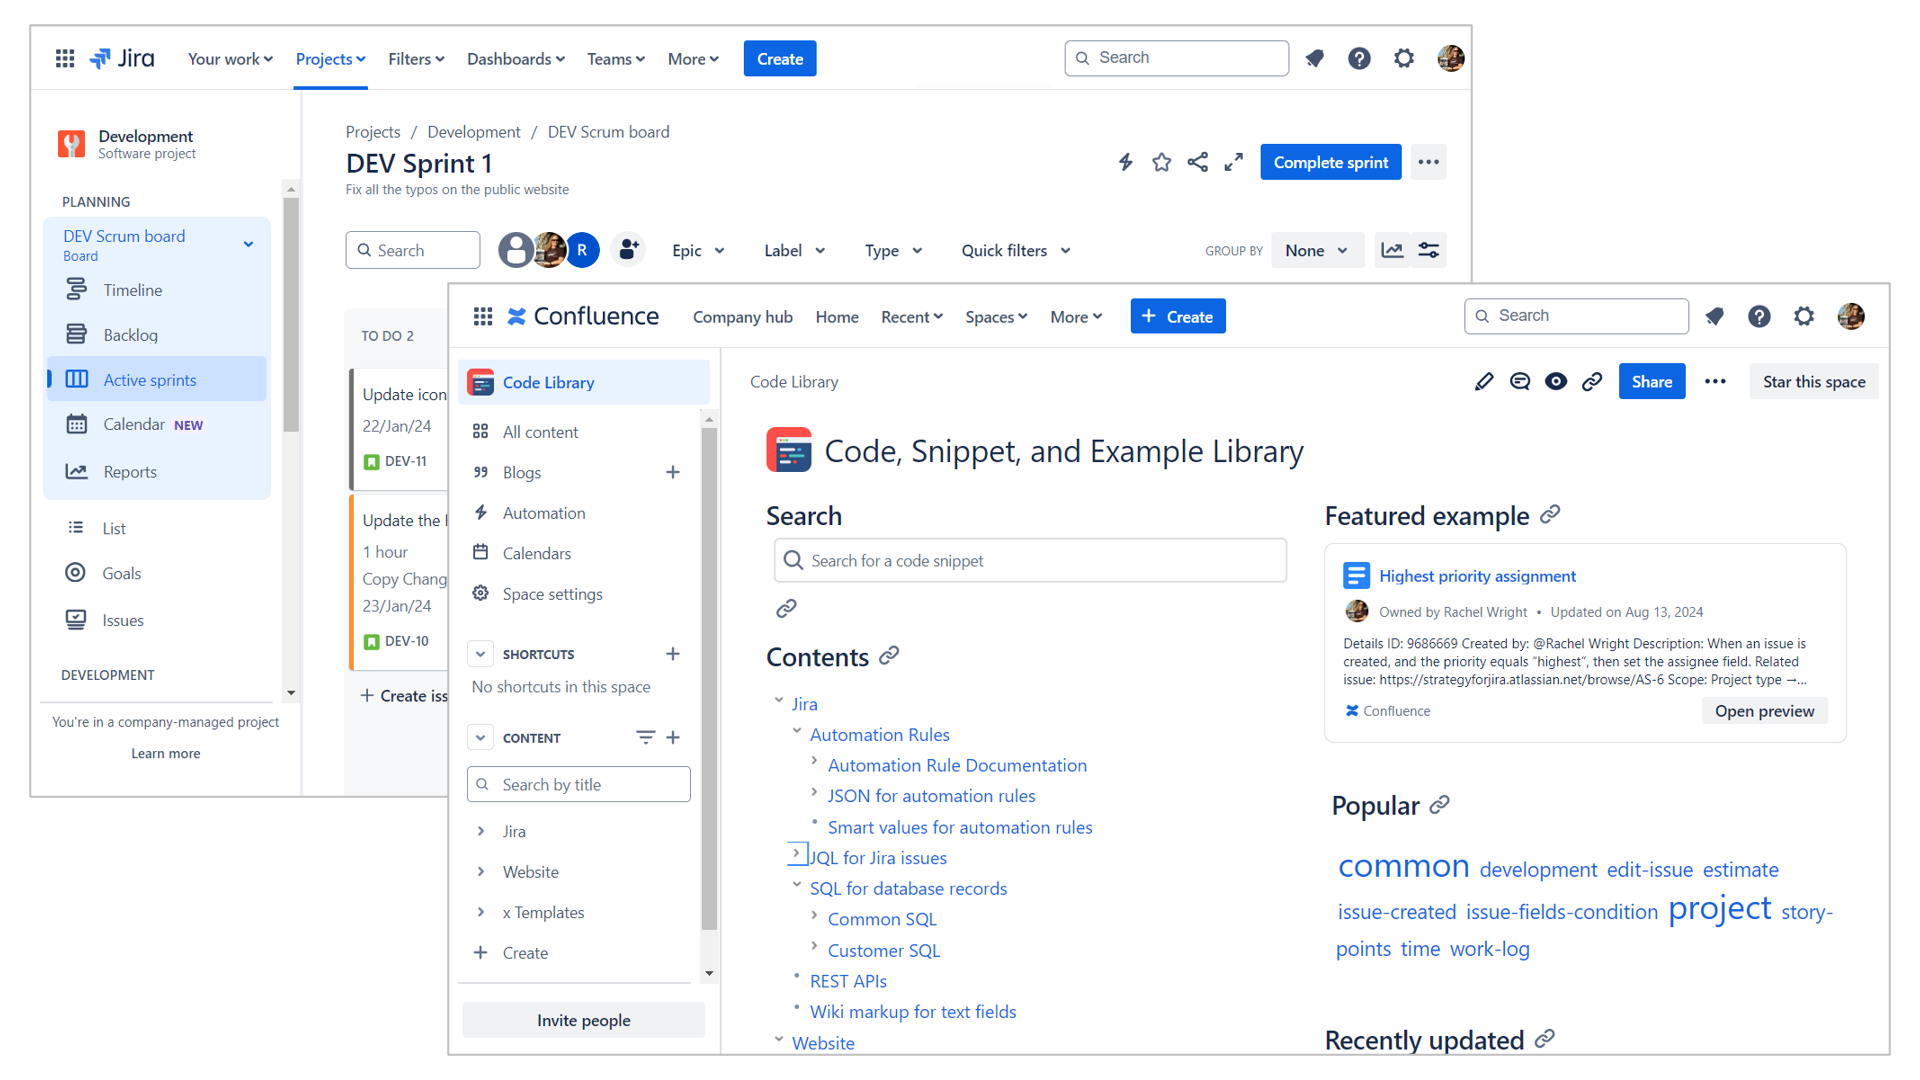This screenshot has width=1920, height=1080.
Task: Add an inline comment using the comment icon
Action: click(x=1519, y=381)
